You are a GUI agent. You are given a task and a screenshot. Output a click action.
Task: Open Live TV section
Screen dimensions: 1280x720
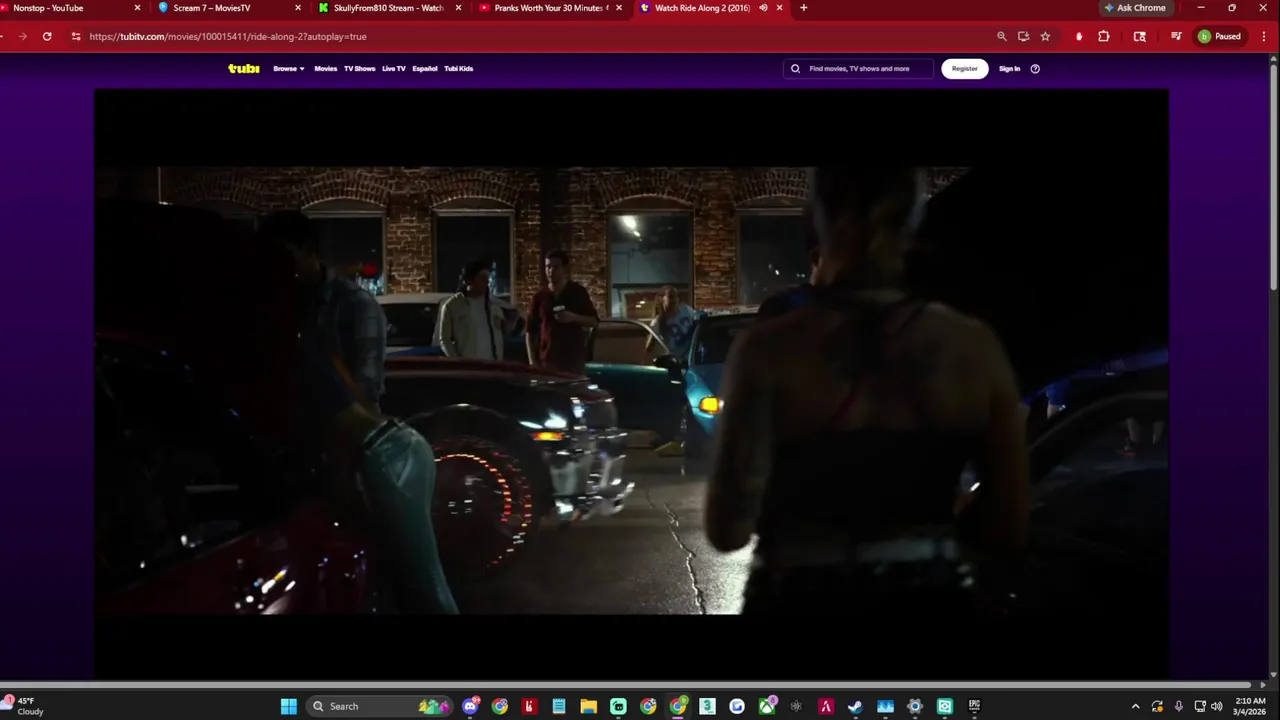394,69
